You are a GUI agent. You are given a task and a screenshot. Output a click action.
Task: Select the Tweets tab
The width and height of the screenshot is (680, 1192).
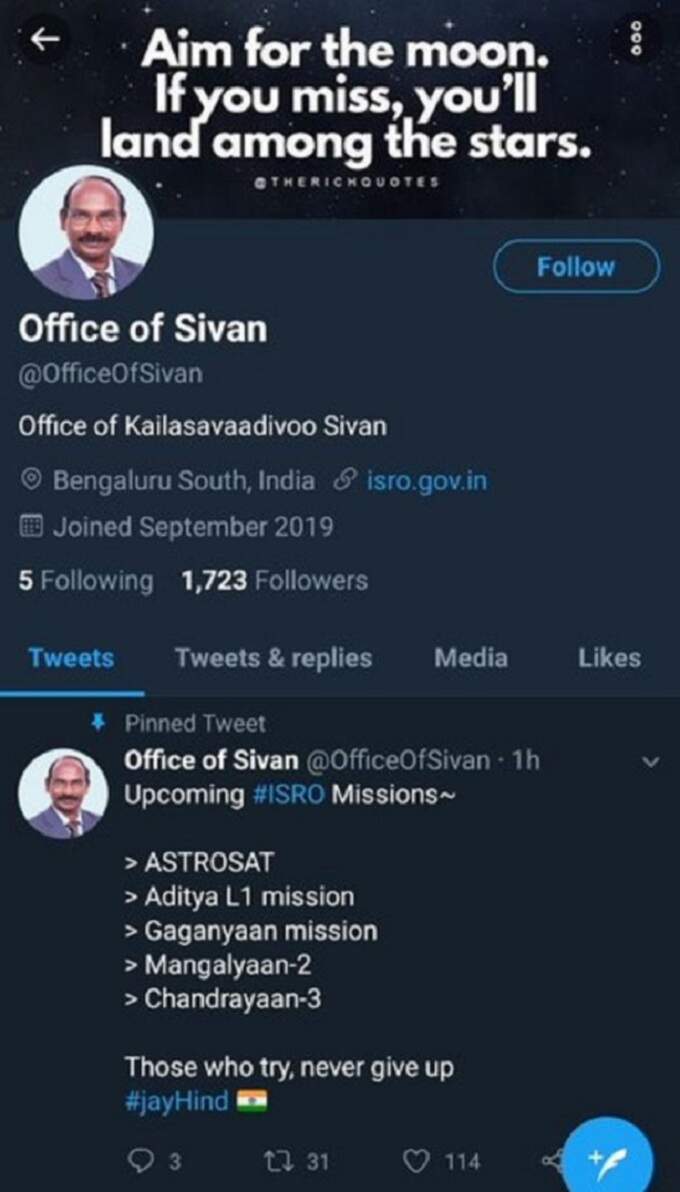click(x=71, y=658)
